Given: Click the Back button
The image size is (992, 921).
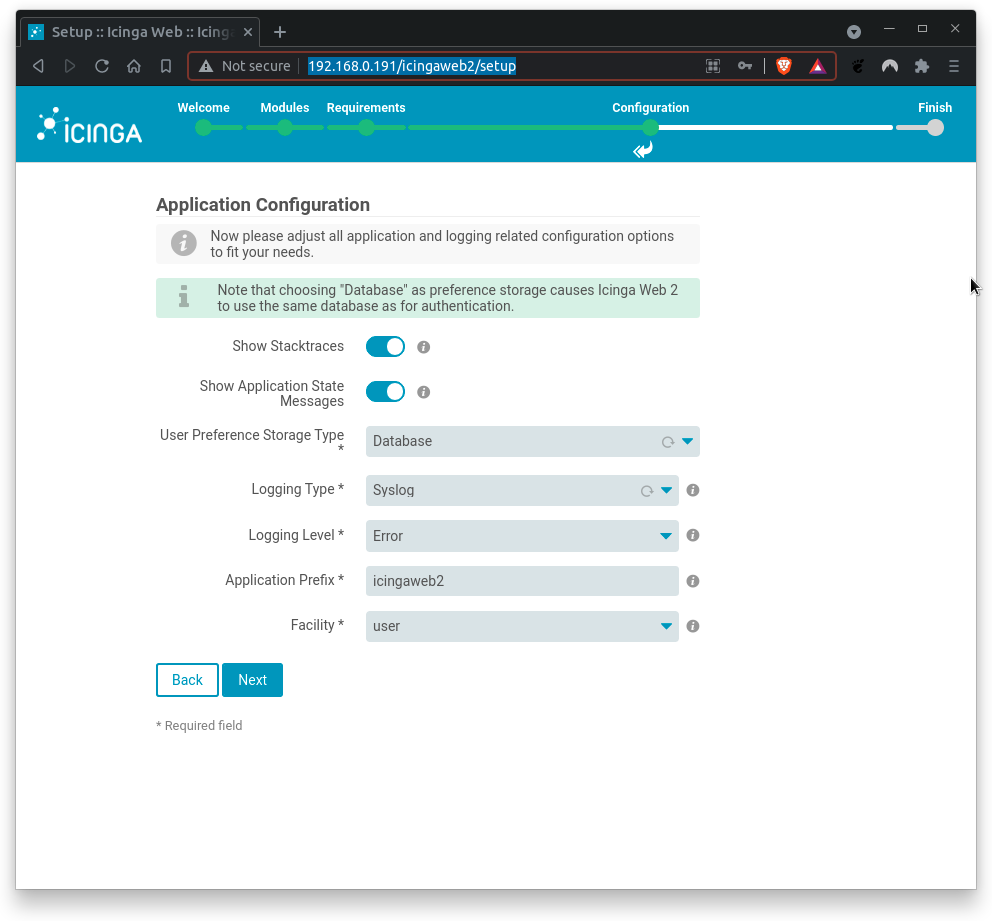Looking at the screenshot, I should tap(187, 679).
